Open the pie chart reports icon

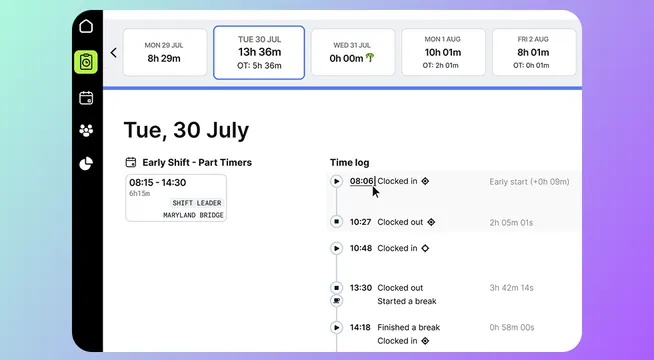[x=86, y=164]
